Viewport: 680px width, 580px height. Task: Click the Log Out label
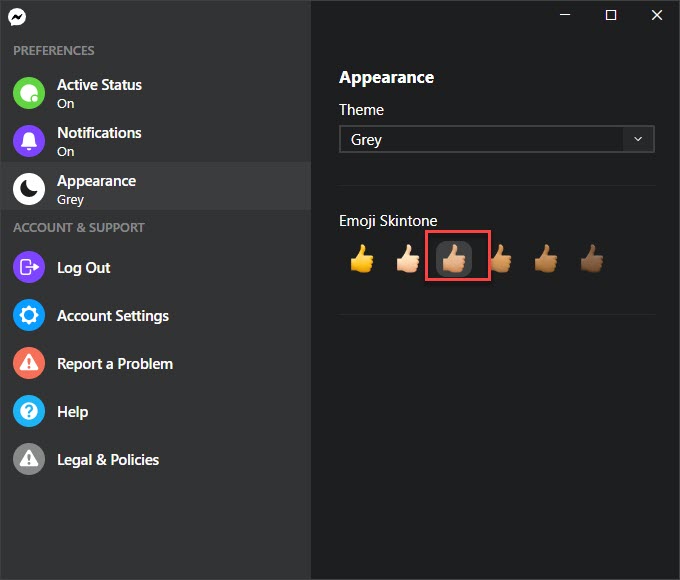pyautogui.click(x=84, y=268)
